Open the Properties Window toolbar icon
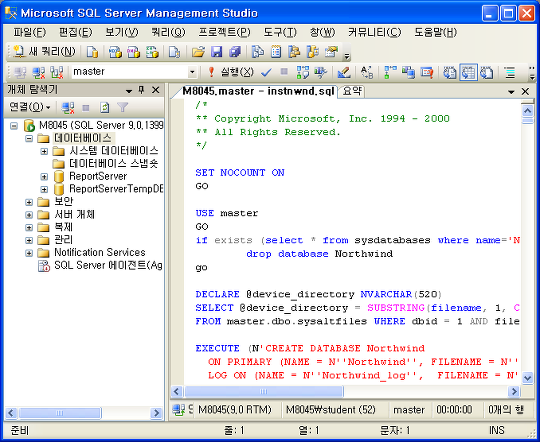Image resolution: width=540 pixels, height=442 pixels. (x=331, y=52)
